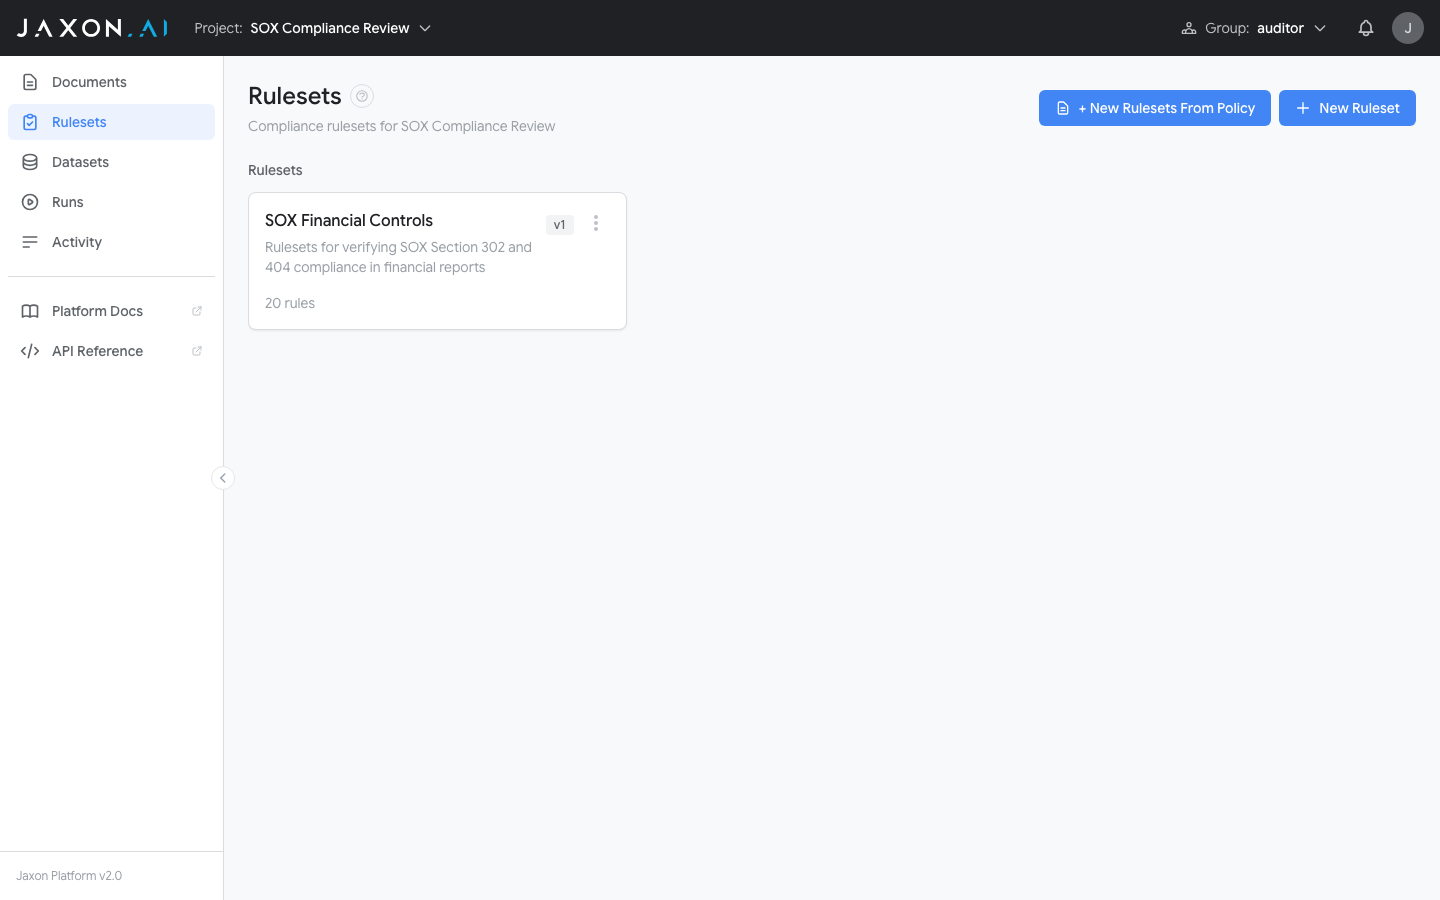Viewport: 1440px width, 900px height.
Task: Select the Rulesets icon in the sidebar
Action: (30, 121)
